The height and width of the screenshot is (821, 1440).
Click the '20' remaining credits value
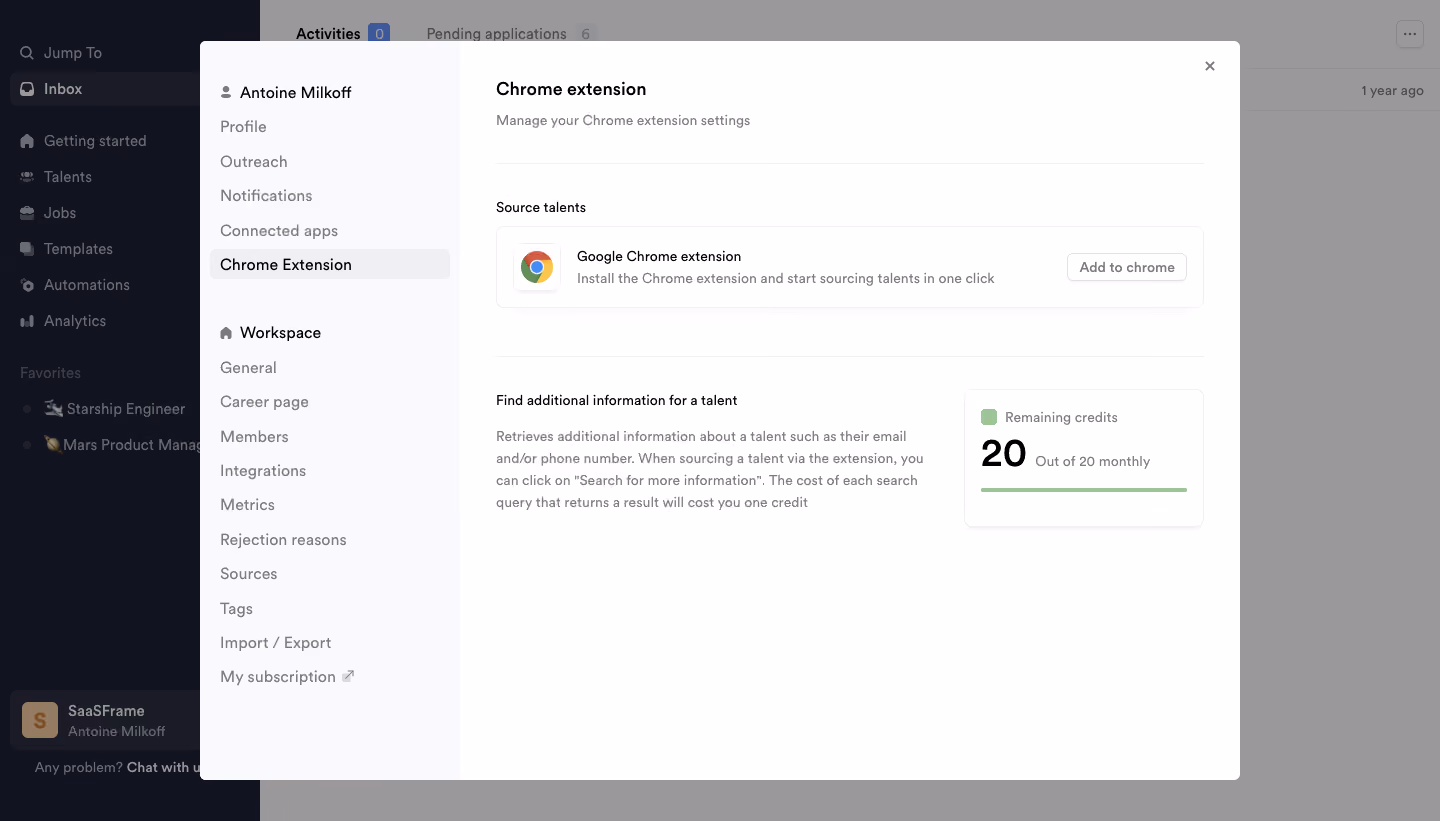click(x=1004, y=454)
